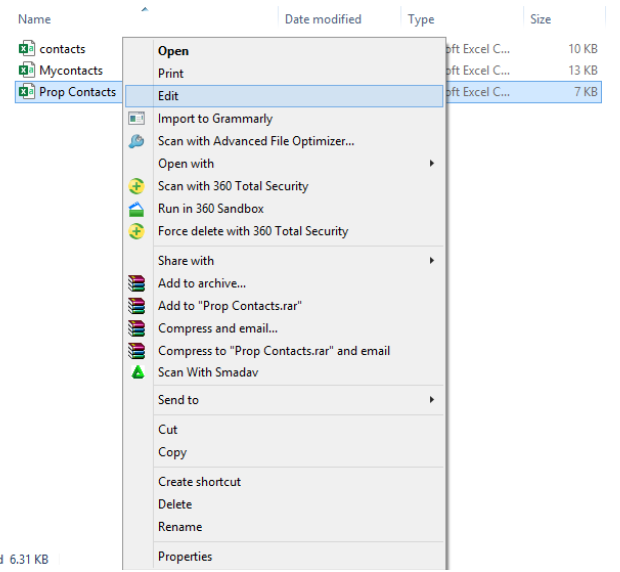Select Create shortcut
The height and width of the screenshot is (572, 620).
[284, 482]
